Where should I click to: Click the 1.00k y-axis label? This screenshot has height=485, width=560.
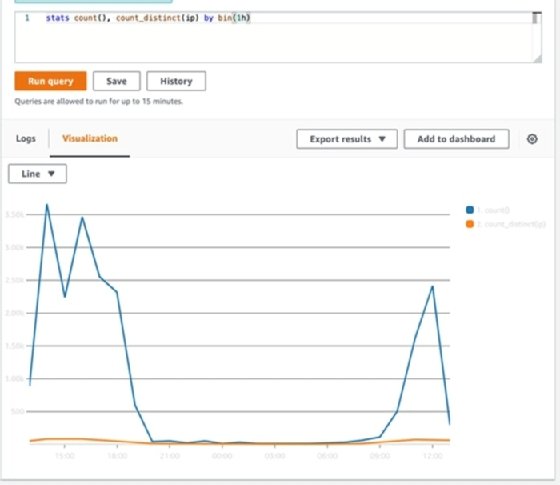15,378
